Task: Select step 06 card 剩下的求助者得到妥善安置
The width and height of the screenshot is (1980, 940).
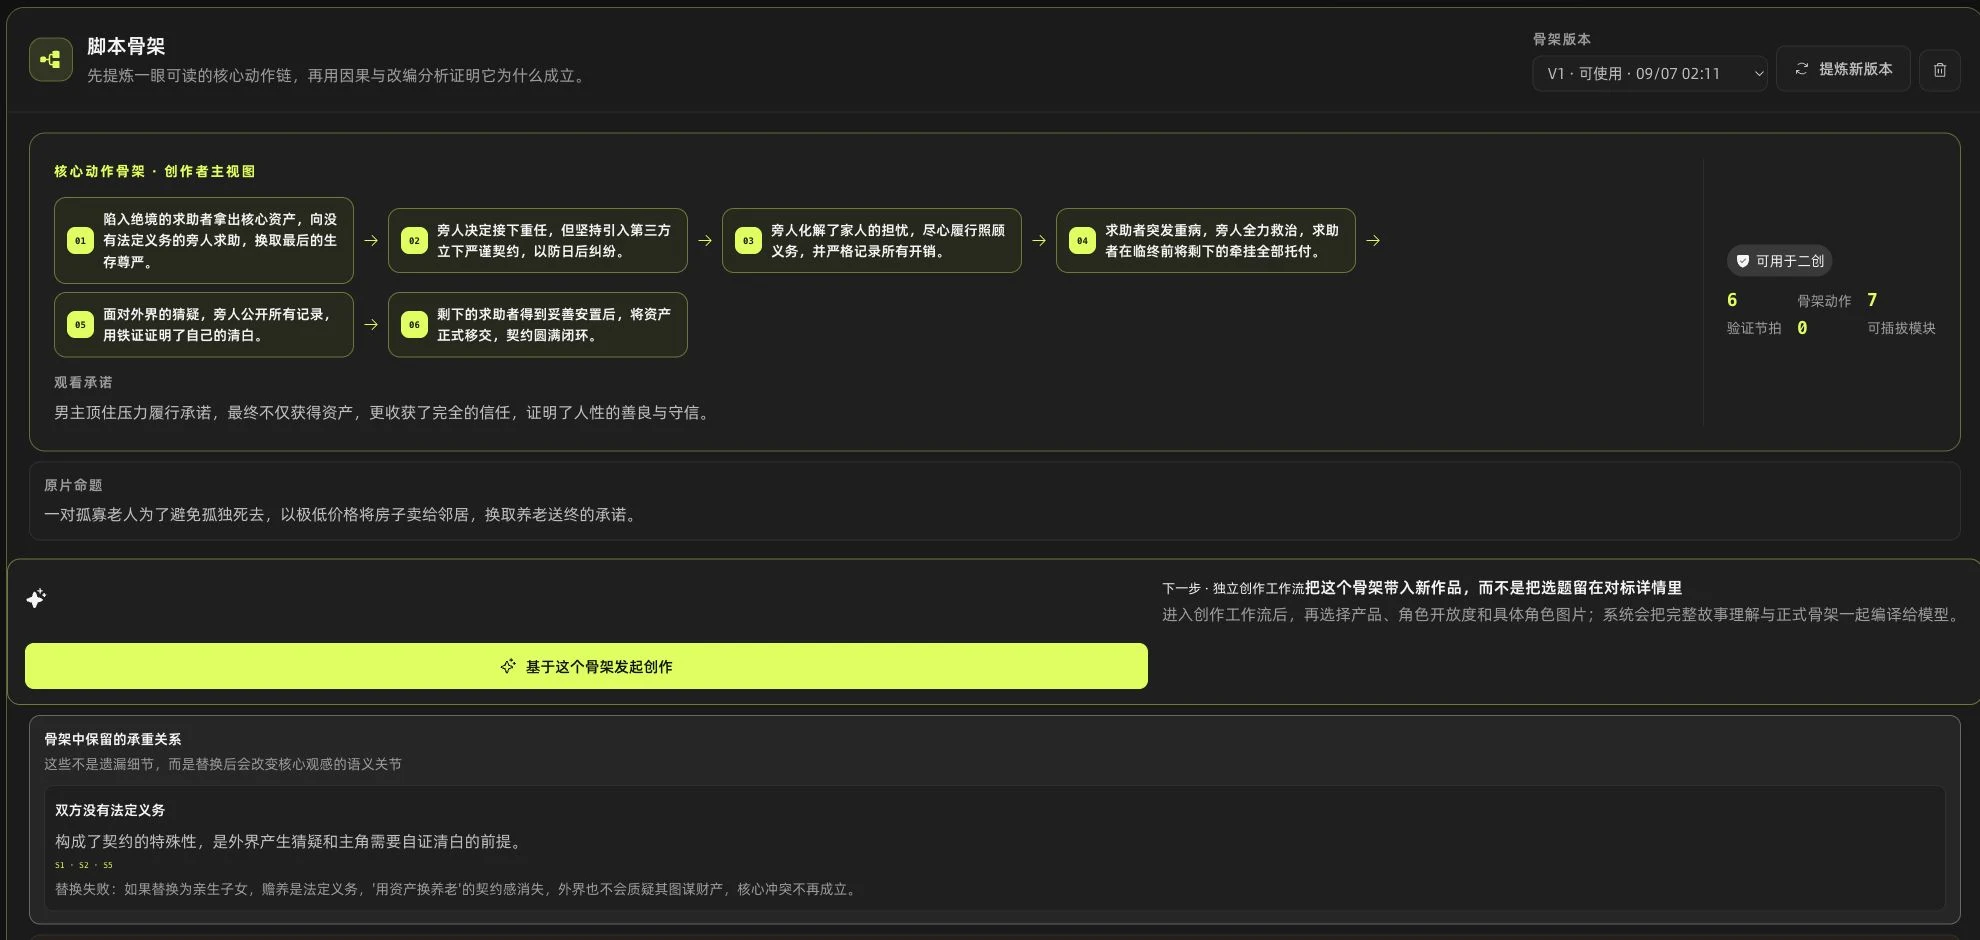Action: coord(538,324)
